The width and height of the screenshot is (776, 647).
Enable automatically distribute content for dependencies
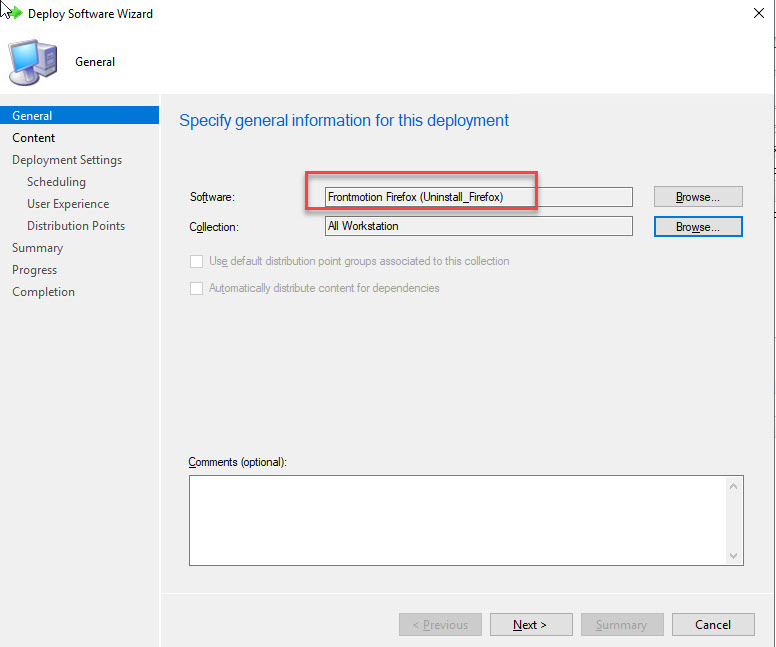[196, 288]
